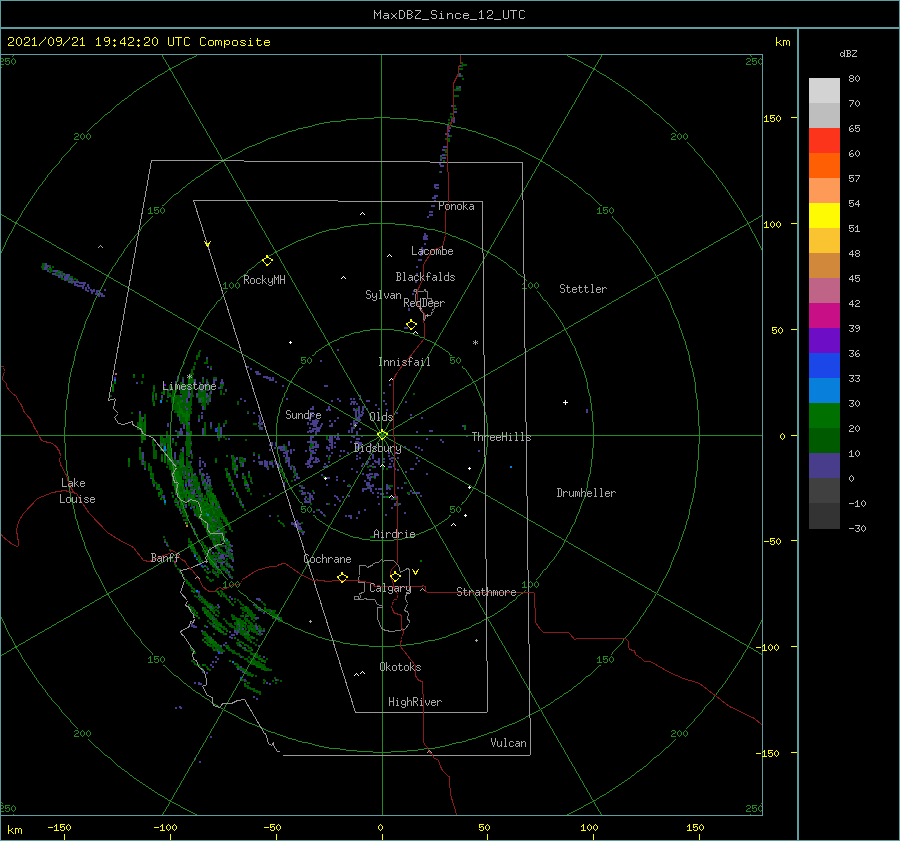The height and width of the screenshot is (841, 900).
Task: Click the white asterisk just above Limestone
Action: (189, 377)
